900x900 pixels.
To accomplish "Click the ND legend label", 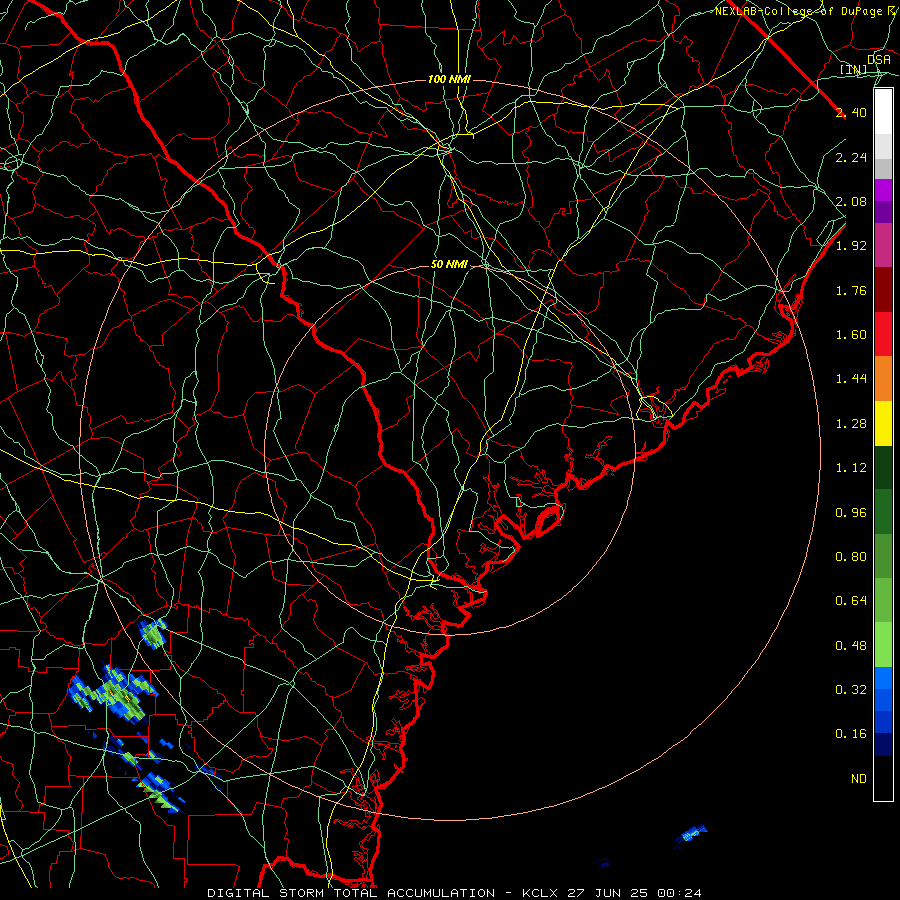I will (x=859, y=779).
